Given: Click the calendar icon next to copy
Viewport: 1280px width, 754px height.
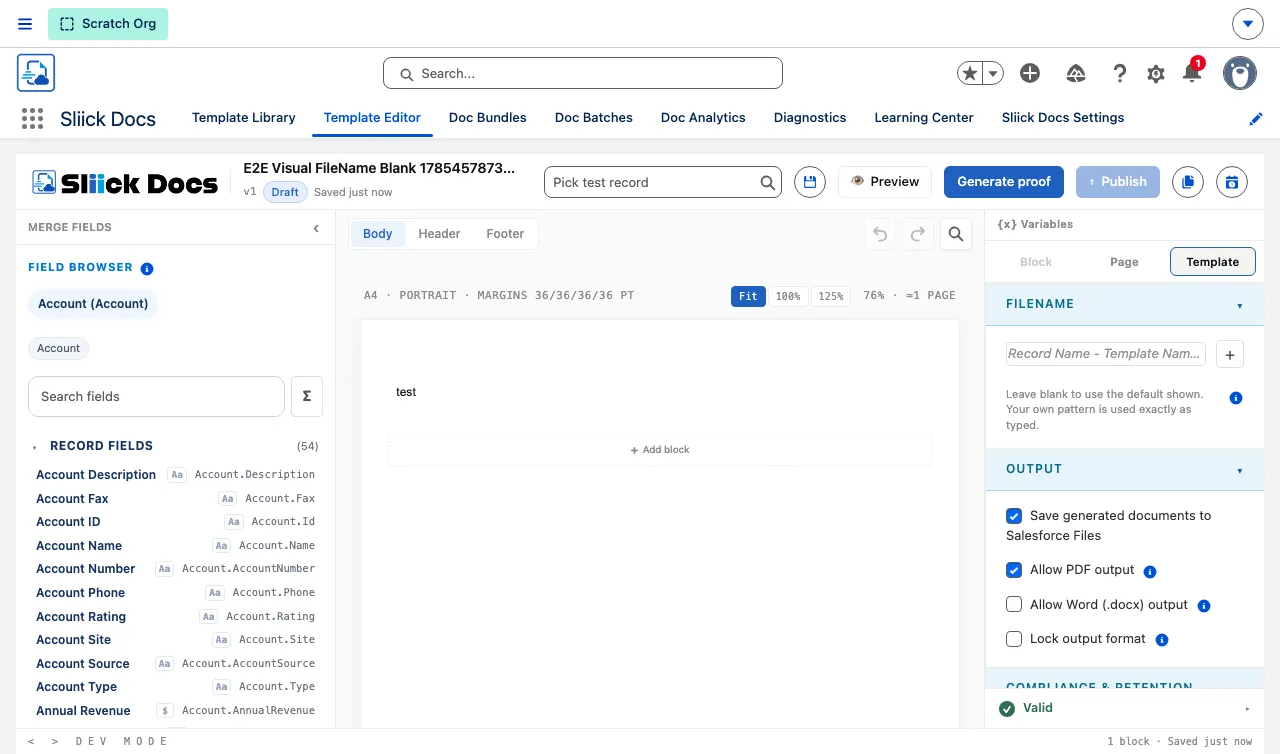Looking at the screenshot, I should pyautogui.click(x=1232, y=182).
